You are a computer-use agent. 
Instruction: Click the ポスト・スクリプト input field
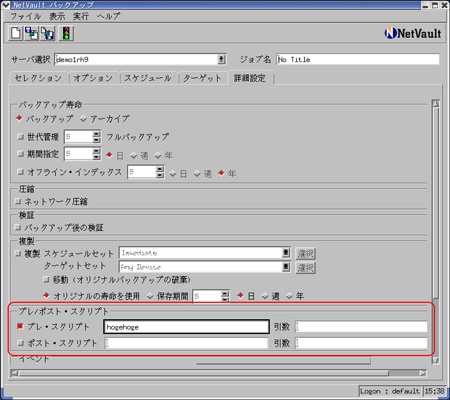pyautogui.click(x=186, y=343)
